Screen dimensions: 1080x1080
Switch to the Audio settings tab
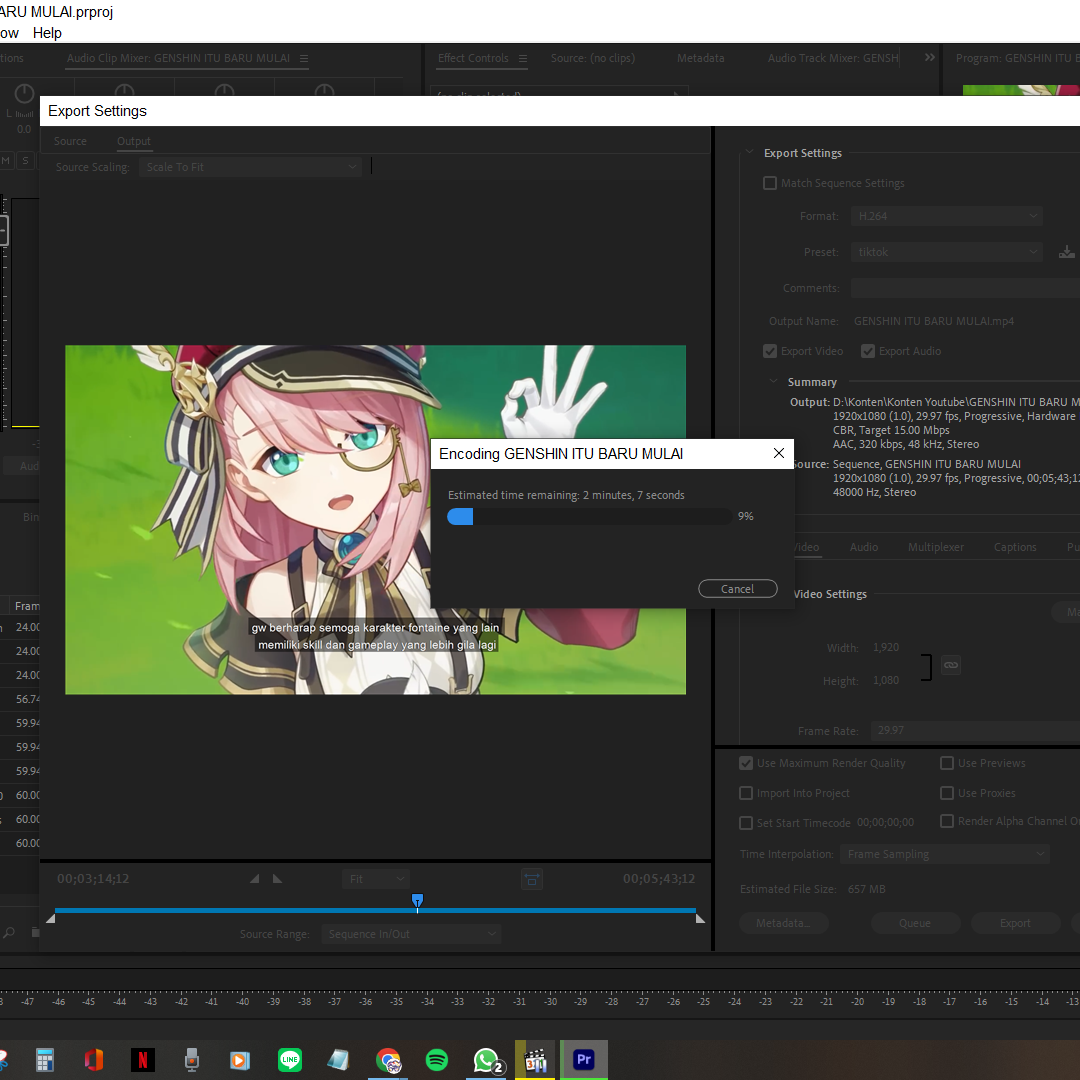(x=864, y=547)
